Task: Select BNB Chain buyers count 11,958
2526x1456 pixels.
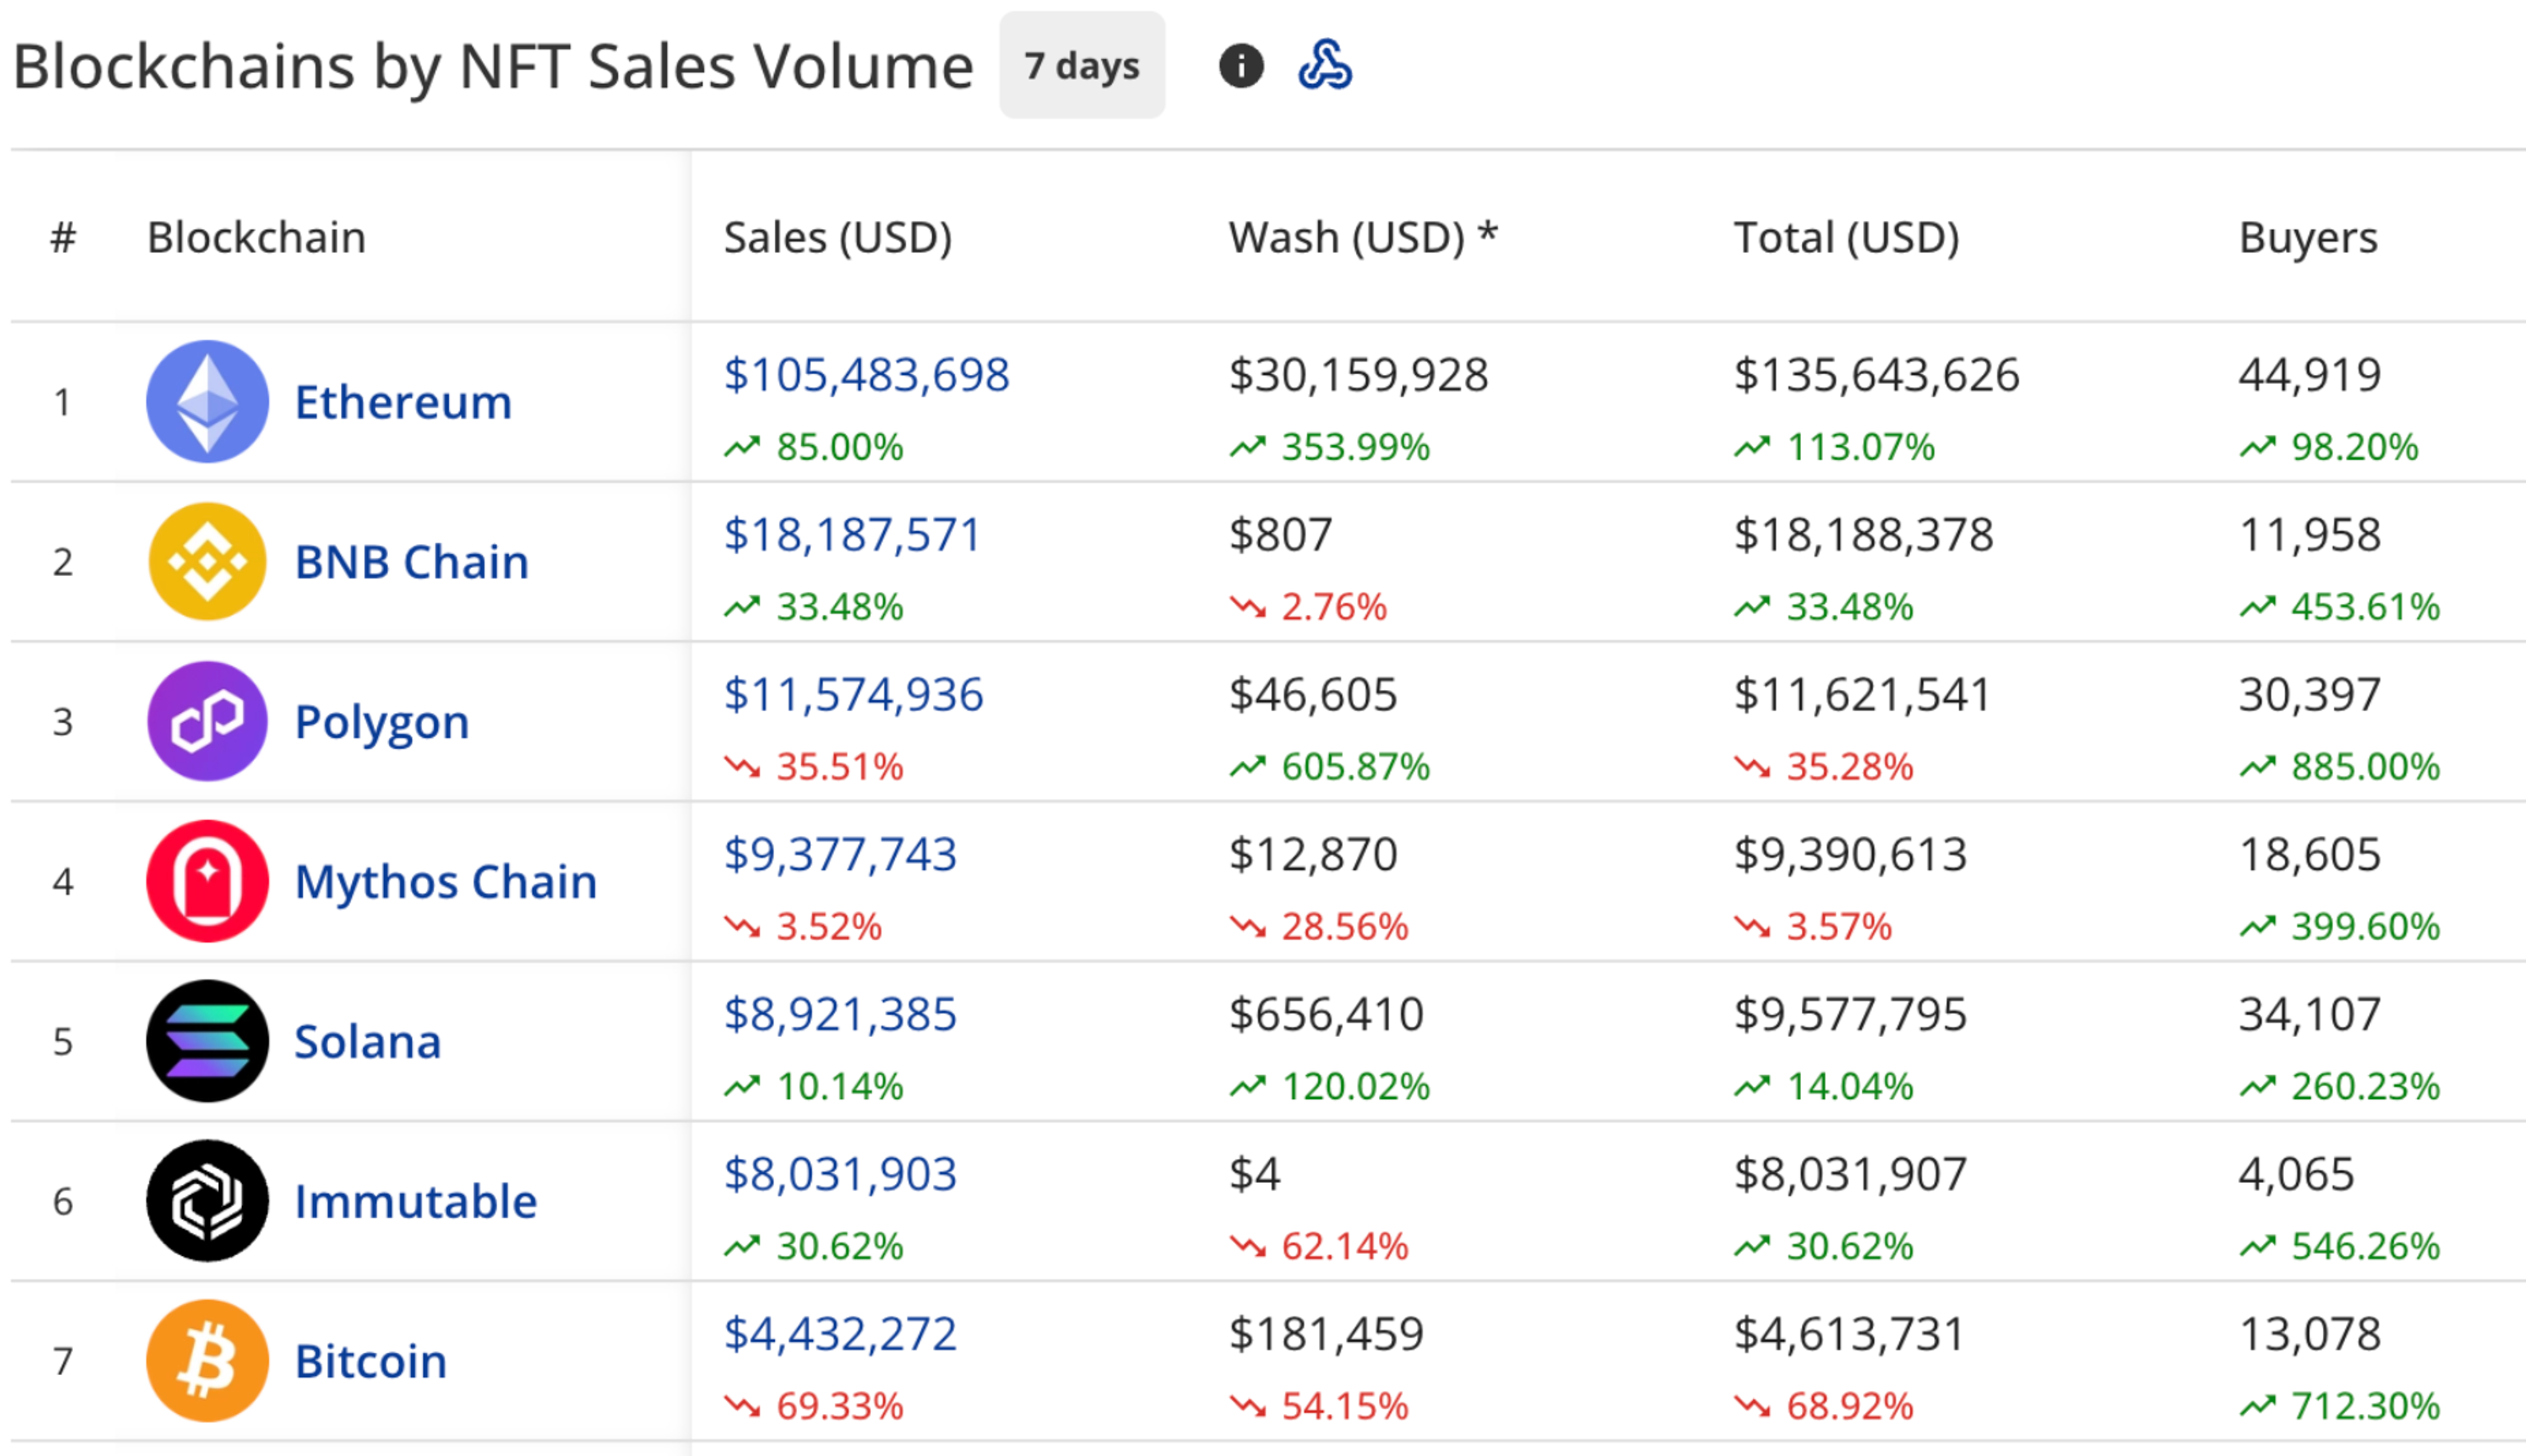Action: 2309,535
